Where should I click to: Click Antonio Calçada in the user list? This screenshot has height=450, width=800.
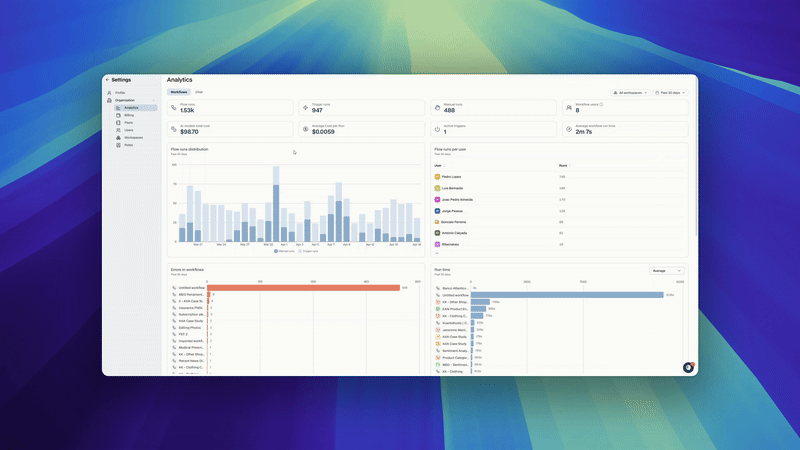coord(454,233)
